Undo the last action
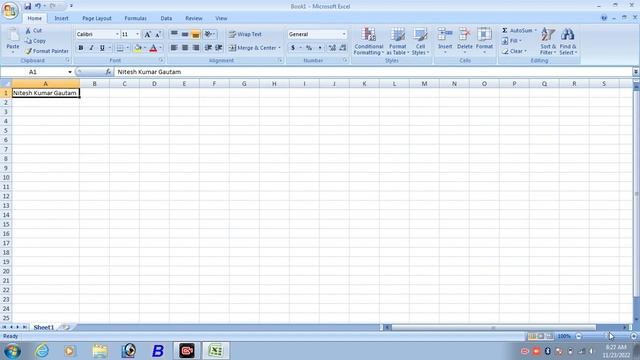The height and width of the screenshot is (360, 640). pos(38,6)
